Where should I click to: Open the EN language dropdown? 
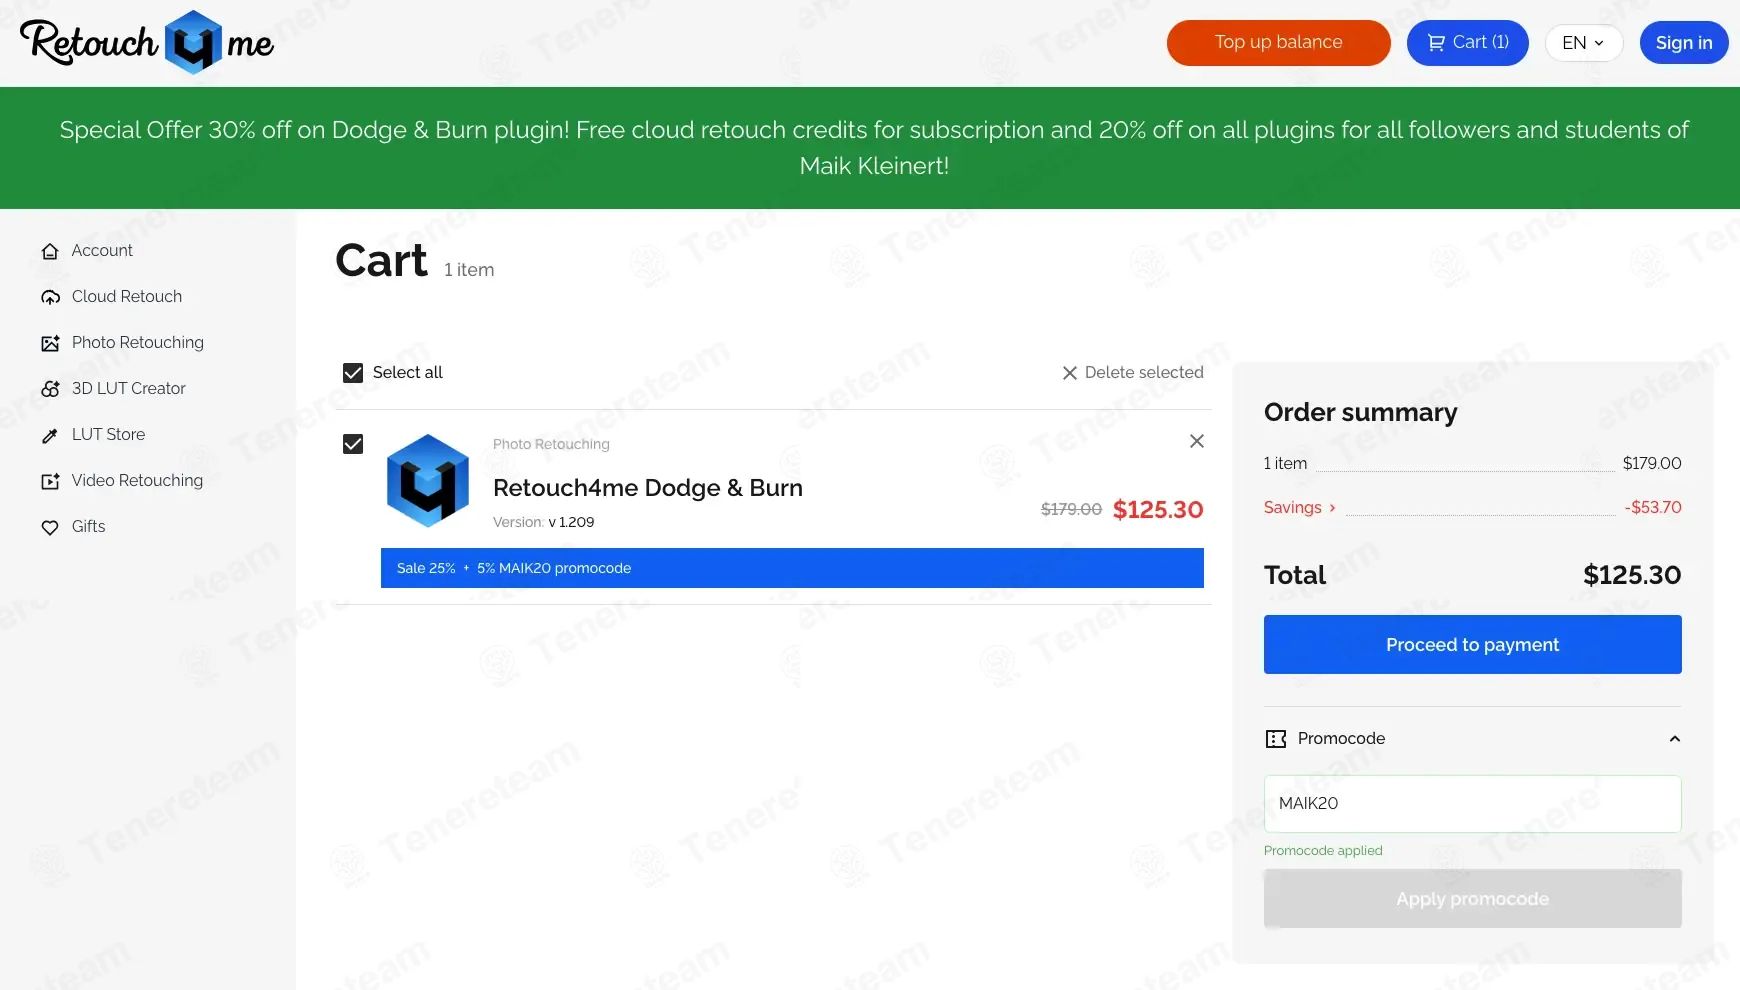pyautogui.click(x=1584, y=43)
